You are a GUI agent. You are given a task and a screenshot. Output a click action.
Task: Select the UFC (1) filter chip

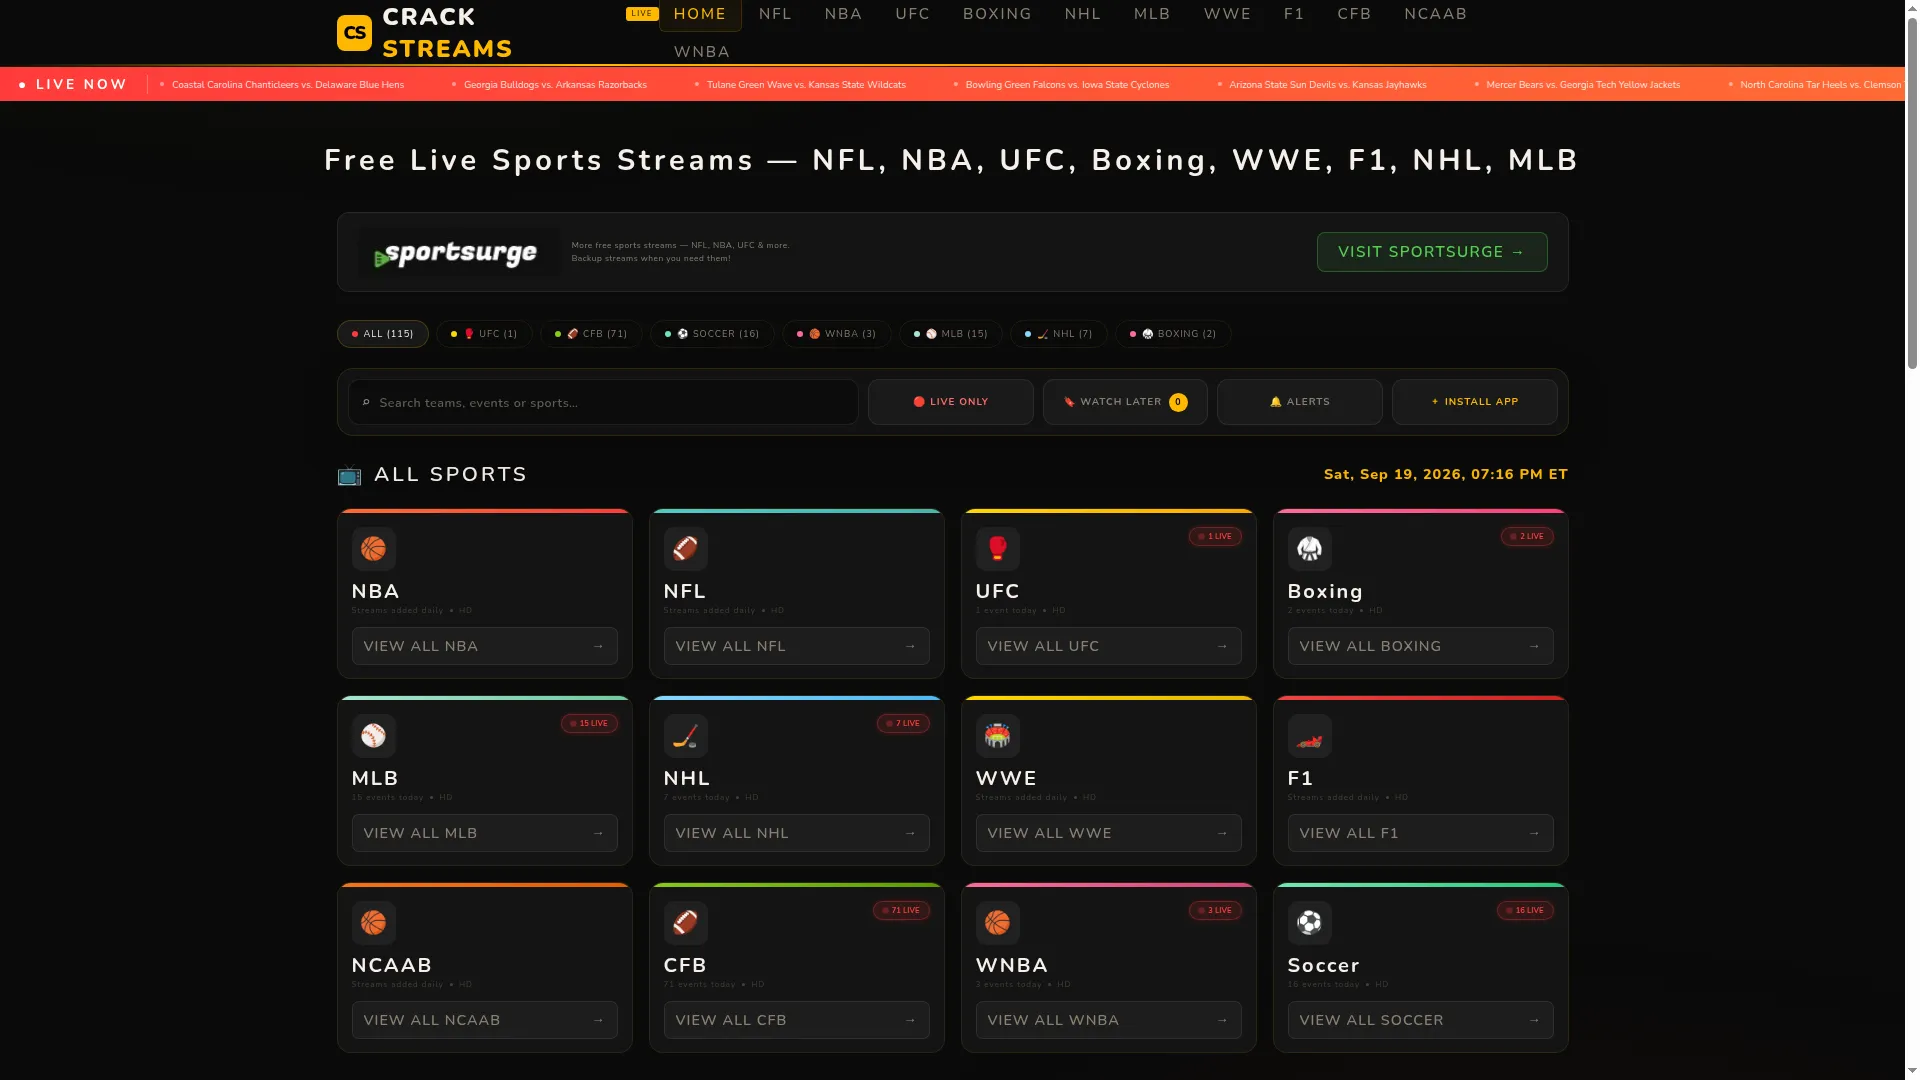pyautogui.click(x=484, y=334)
